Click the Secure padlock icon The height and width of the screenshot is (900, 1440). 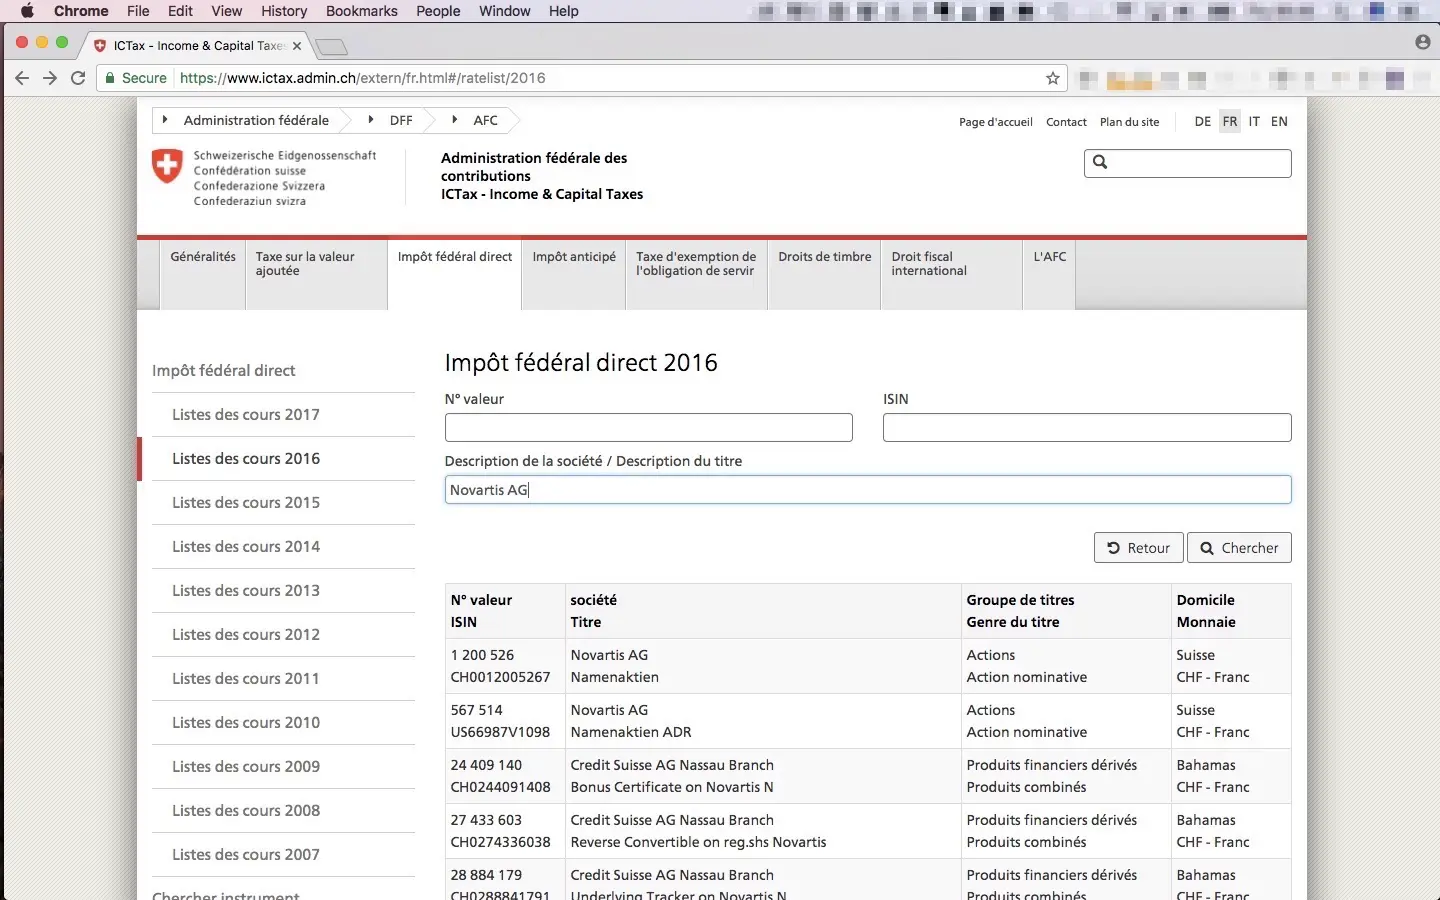coord(110,78)
